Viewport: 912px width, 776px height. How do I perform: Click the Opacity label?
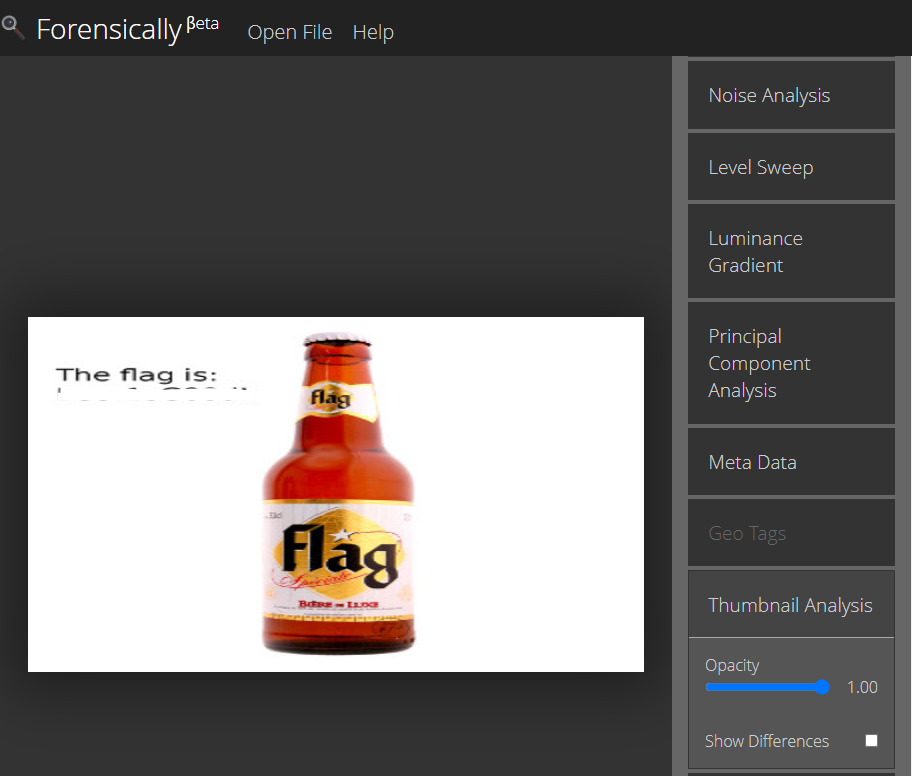click(732, 665)
